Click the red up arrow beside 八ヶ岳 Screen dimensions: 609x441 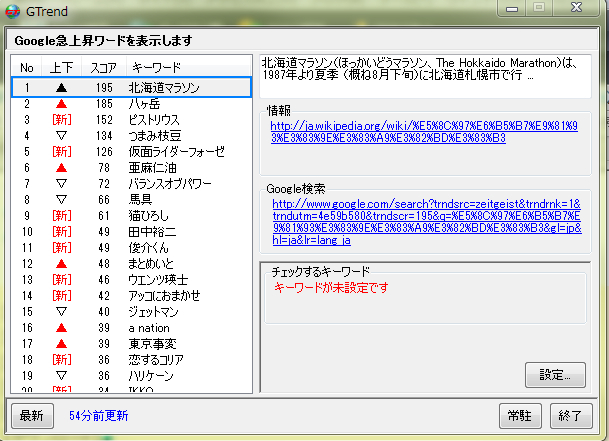click(61, 104)
